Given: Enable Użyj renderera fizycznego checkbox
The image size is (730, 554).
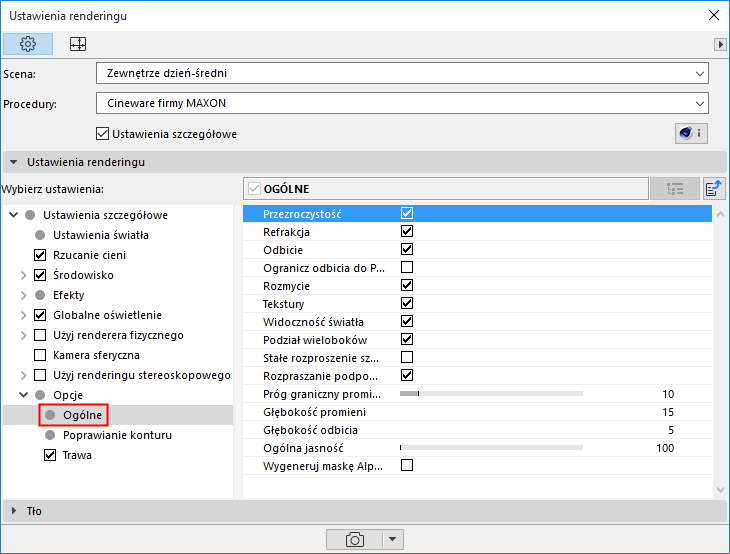Looking at the screenshot, I should coord(40,335).
